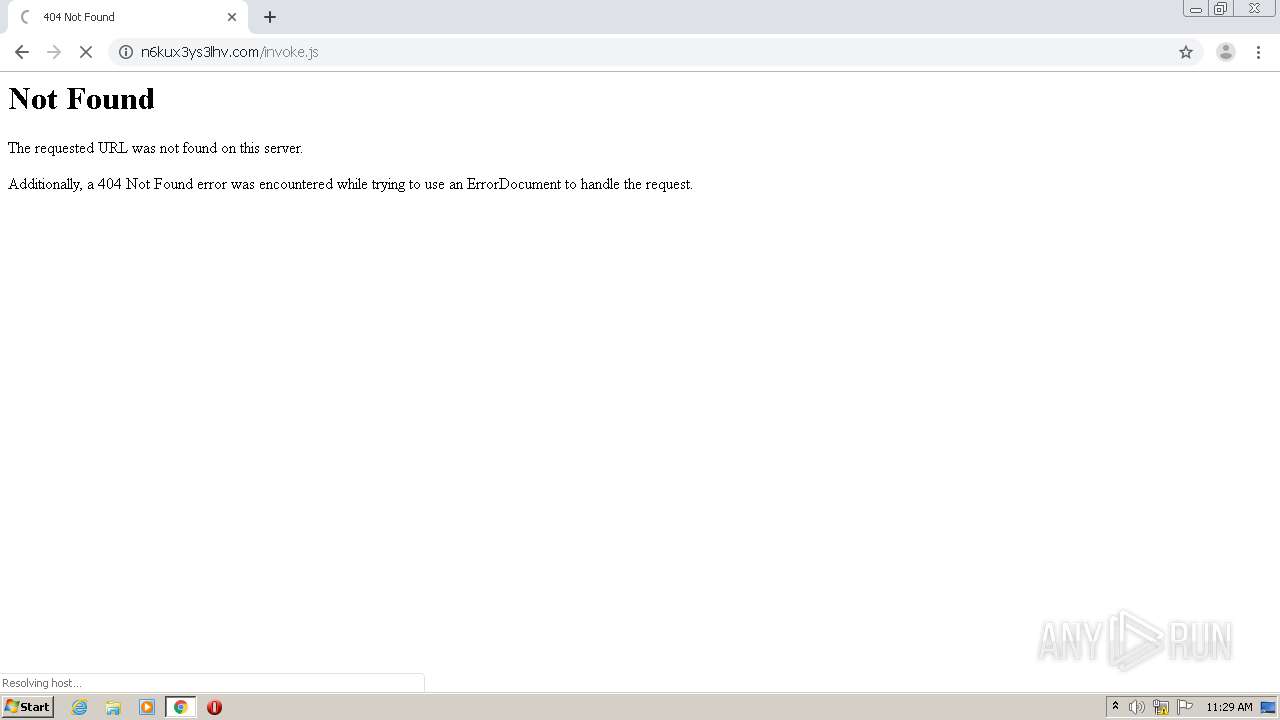Open the Action Center flag icon
The image size is (1280, 720).
pyautogui.click(x=1185, y=707)
